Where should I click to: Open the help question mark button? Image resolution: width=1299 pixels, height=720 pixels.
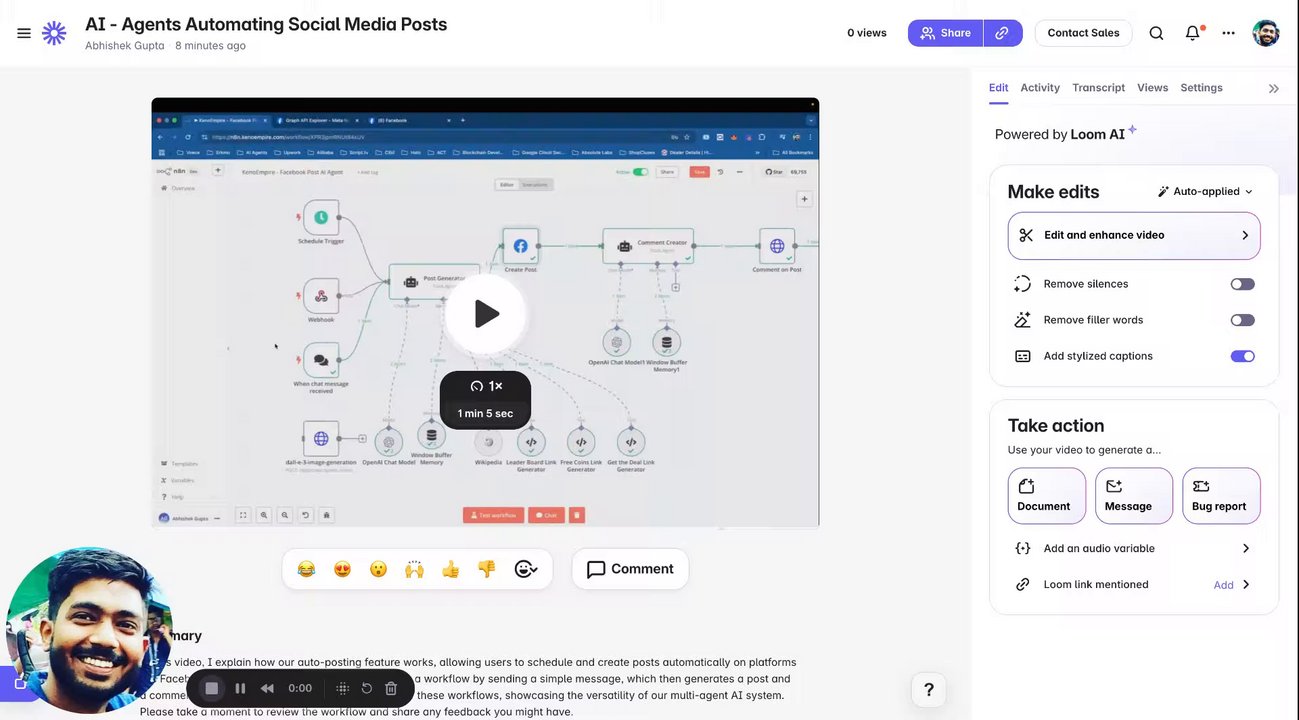[929, 689]
